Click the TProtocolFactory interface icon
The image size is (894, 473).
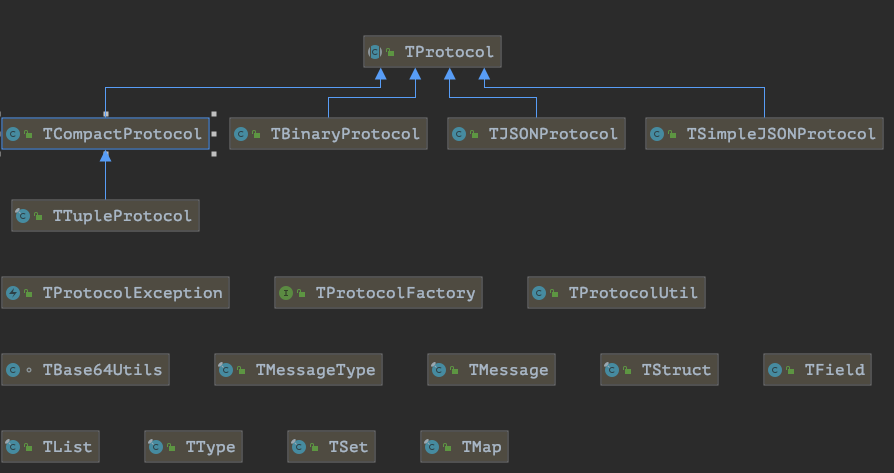[x=286, y=293]
